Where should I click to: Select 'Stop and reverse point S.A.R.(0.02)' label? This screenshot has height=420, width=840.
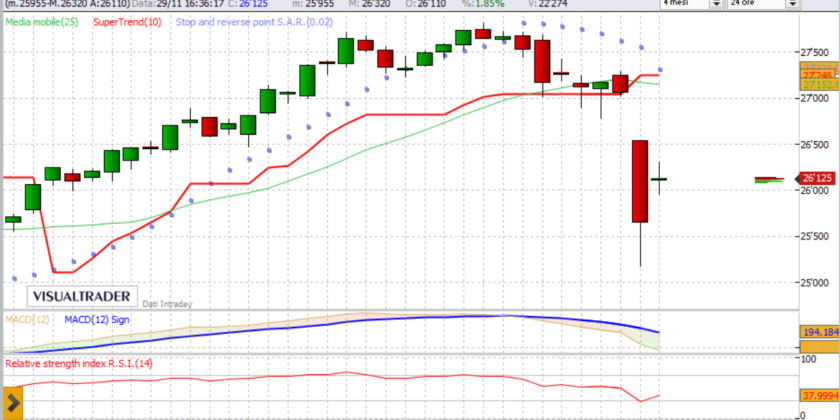(x=254, y=22)
